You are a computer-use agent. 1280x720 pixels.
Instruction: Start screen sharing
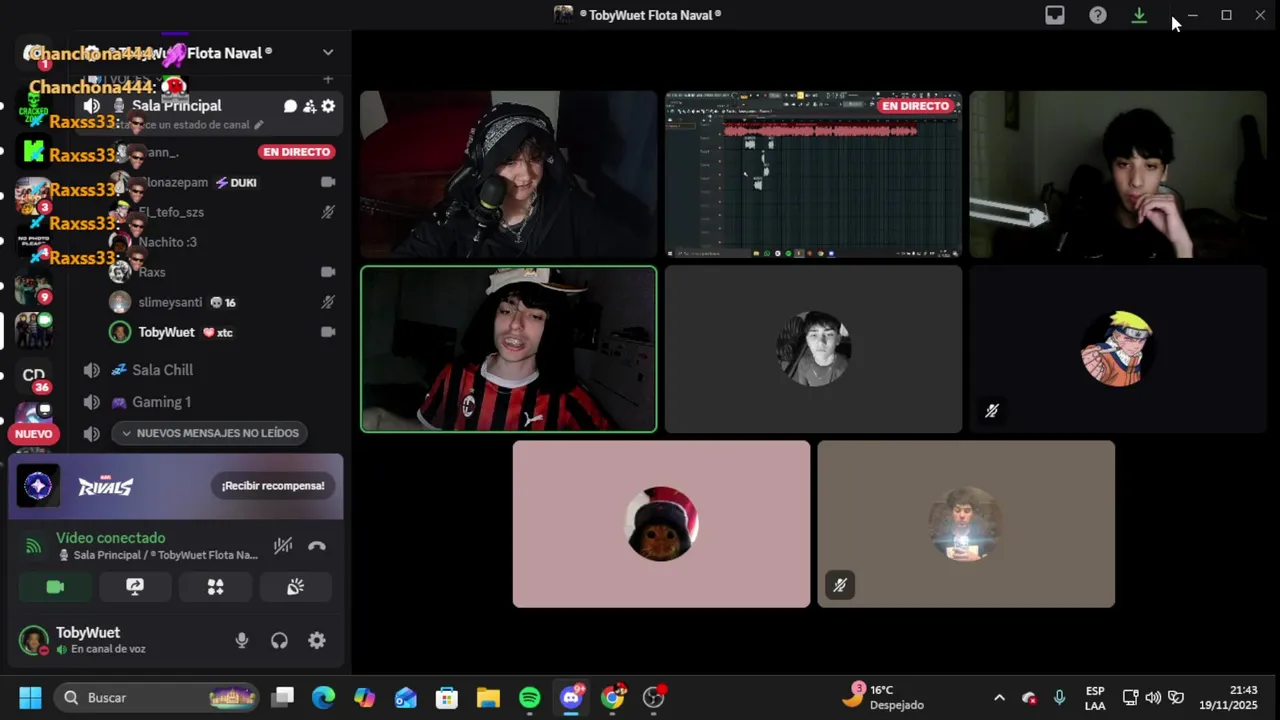[135, 587]
